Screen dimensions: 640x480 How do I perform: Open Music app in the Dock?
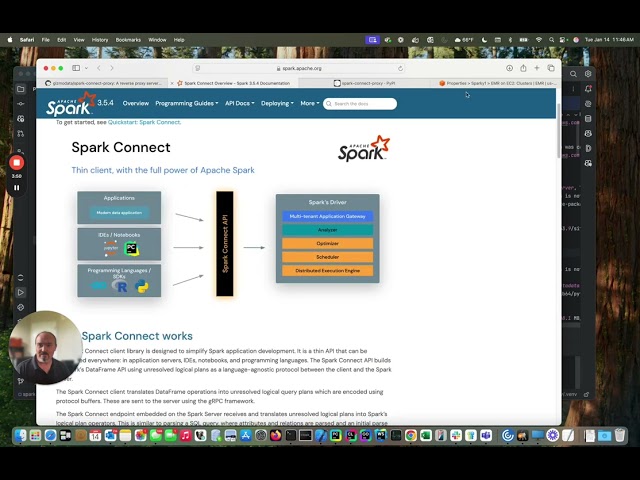[186, 436]
